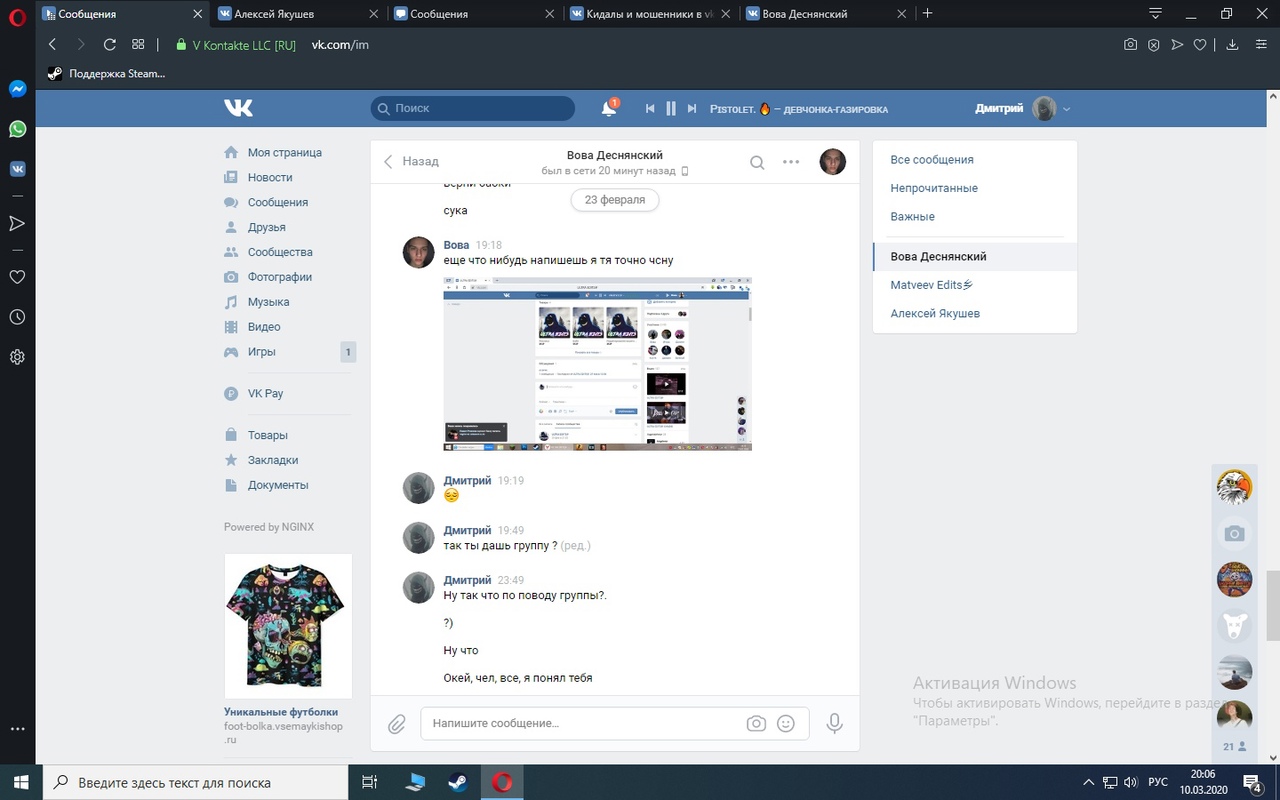Open Друзья in the left menu

coord(266,227)
